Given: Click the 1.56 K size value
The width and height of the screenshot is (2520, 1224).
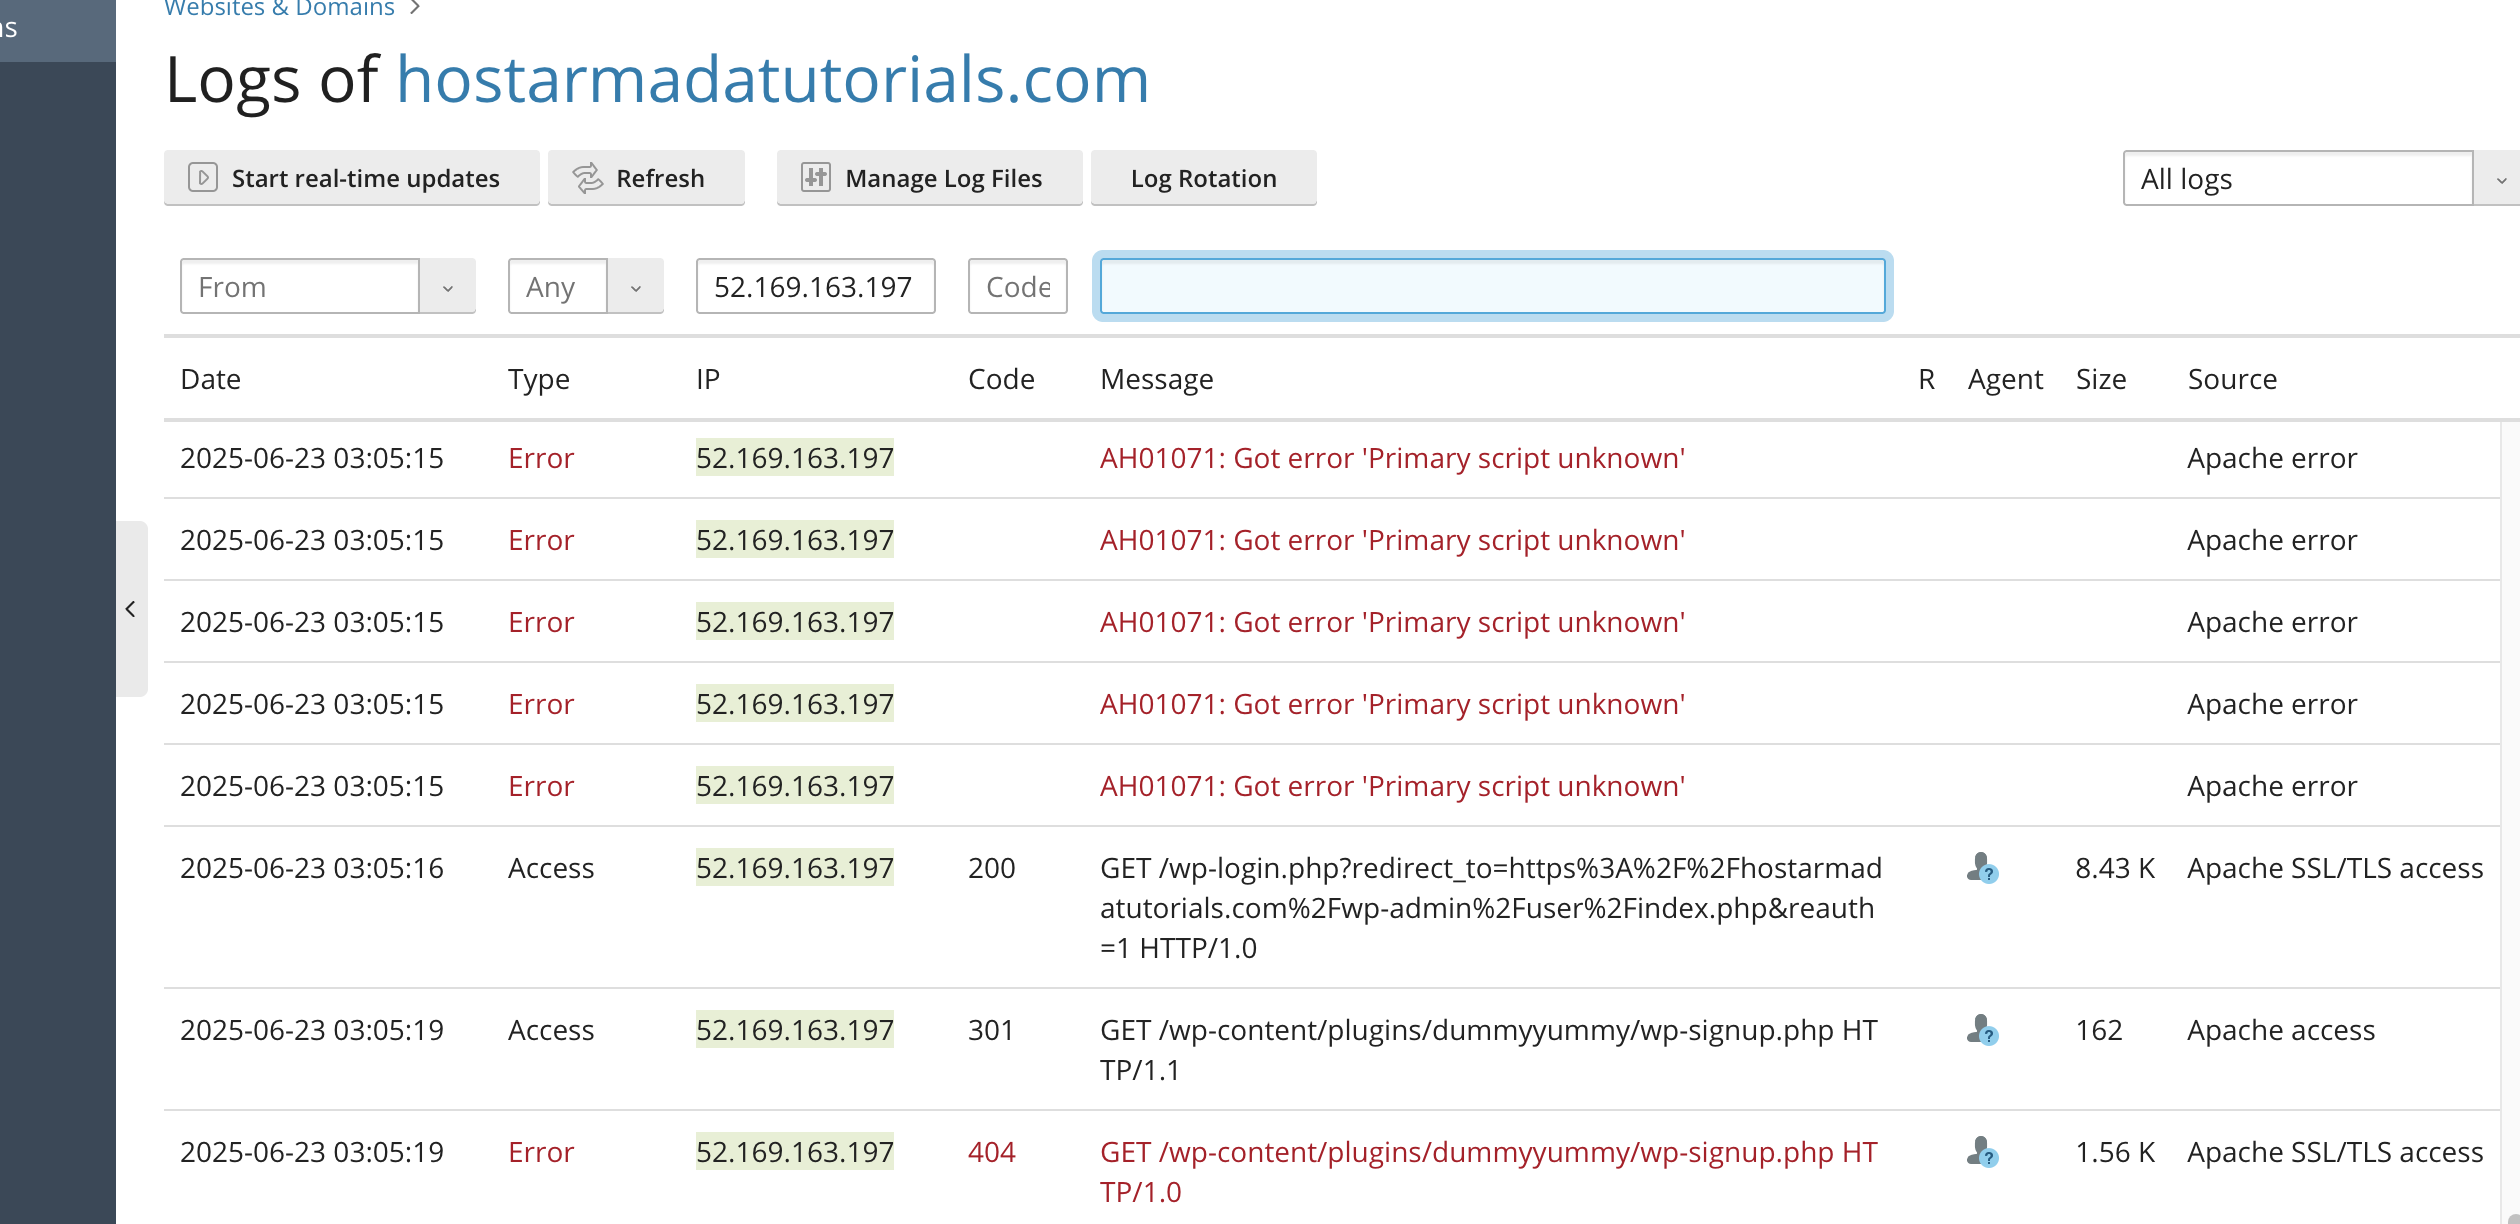Looking at the screenshot, I should [2115, 1152].
